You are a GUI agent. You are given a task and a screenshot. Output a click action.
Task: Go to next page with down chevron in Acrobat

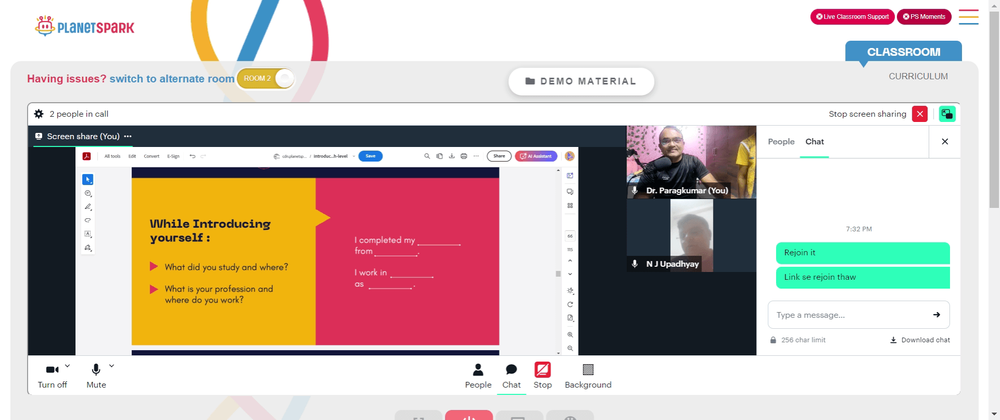[x=570, y=274]
